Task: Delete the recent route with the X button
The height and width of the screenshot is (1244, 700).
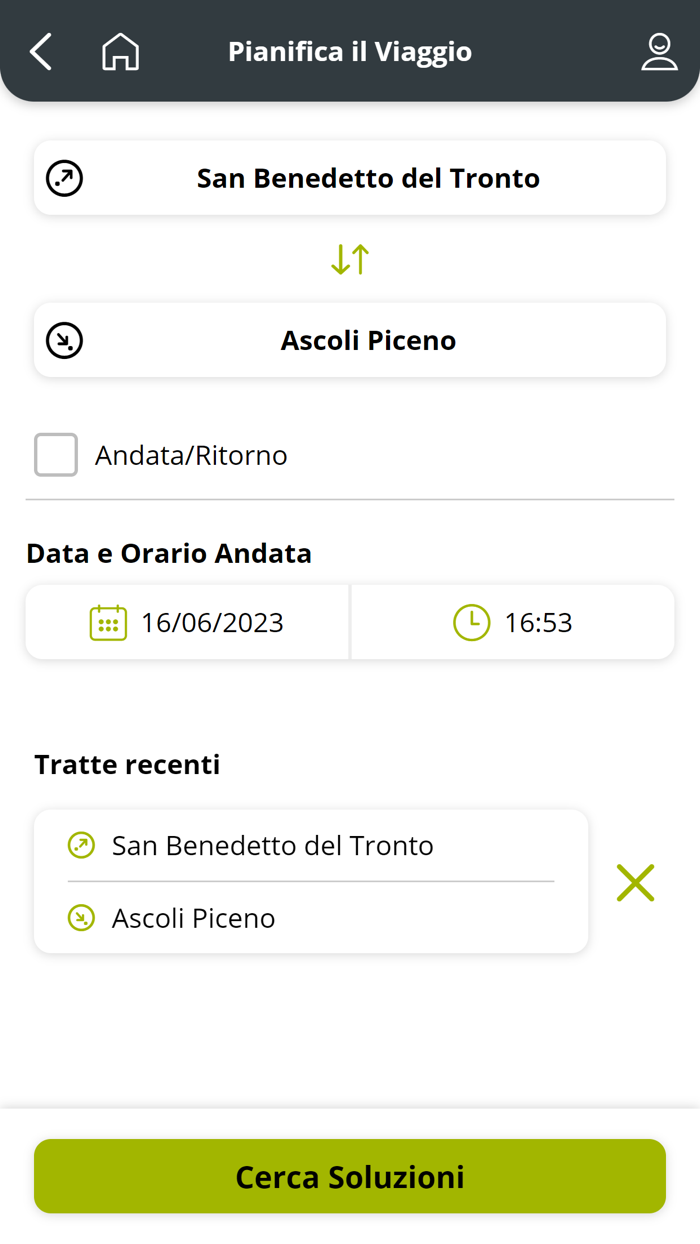Action: [635, 882]
